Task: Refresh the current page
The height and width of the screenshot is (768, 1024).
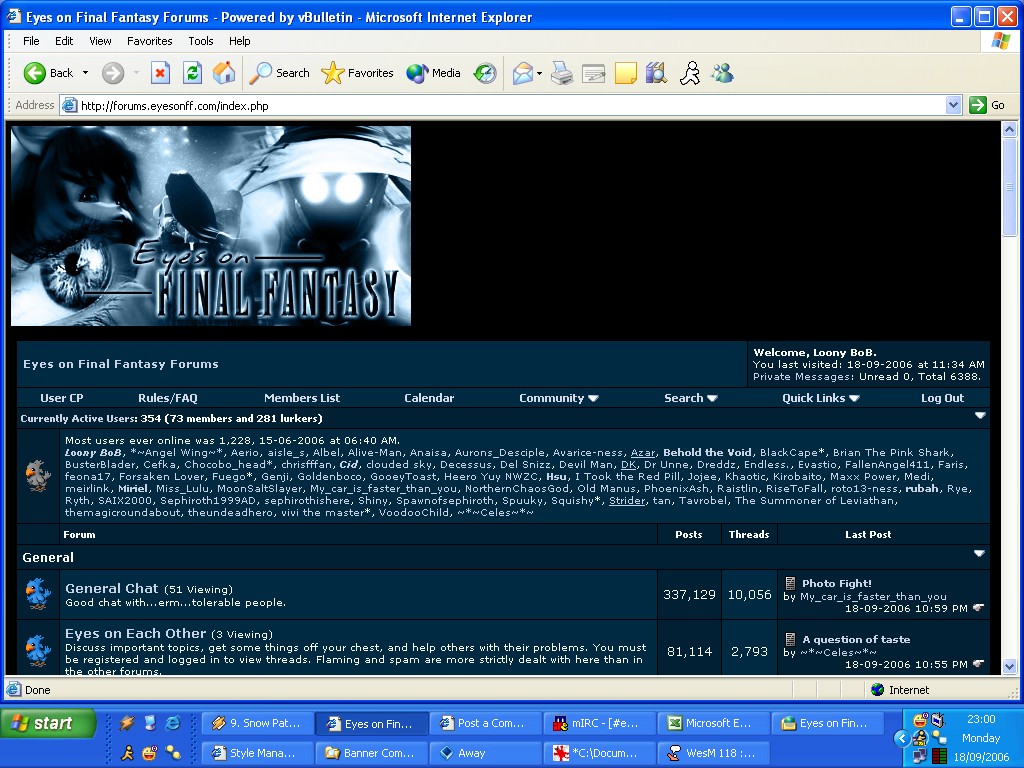Action: (192, 73)
